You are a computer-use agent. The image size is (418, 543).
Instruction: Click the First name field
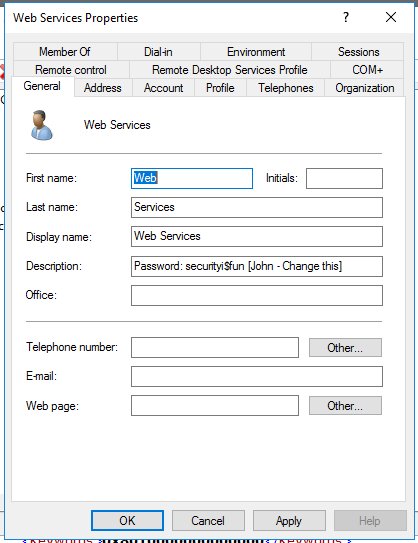coord(192,178)
